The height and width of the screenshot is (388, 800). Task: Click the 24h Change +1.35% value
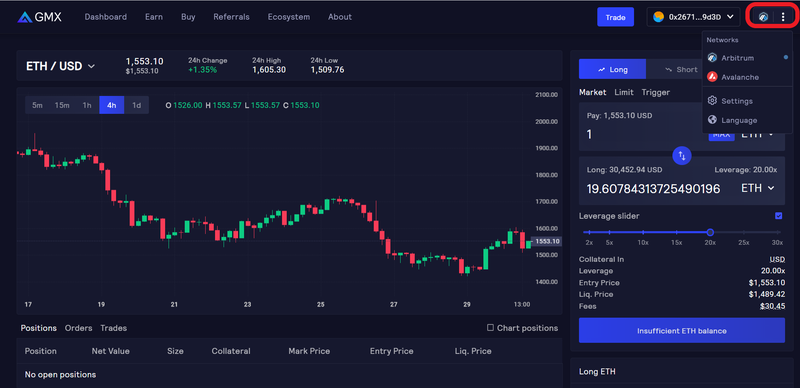tap(202, 69)
